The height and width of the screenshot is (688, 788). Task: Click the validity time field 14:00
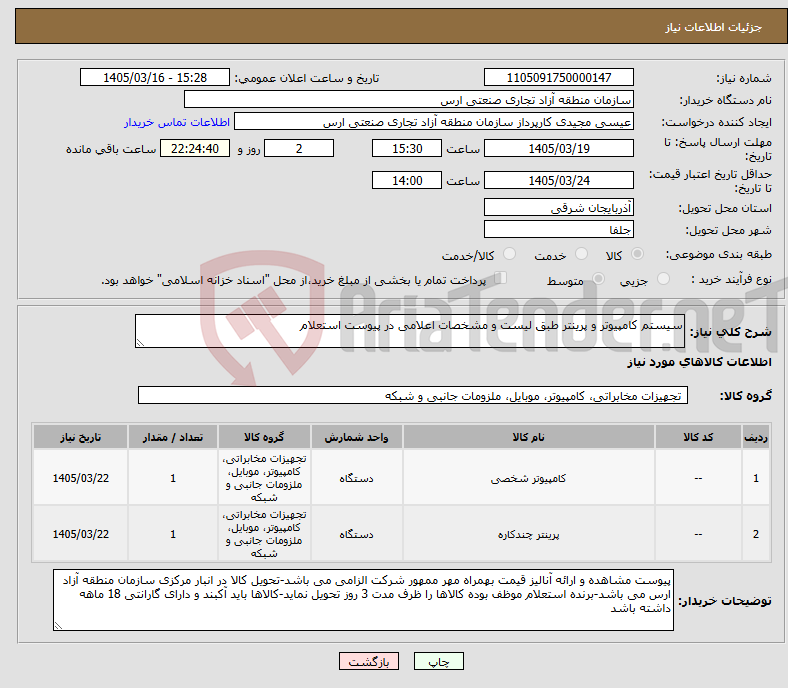(x=407, y=180)
